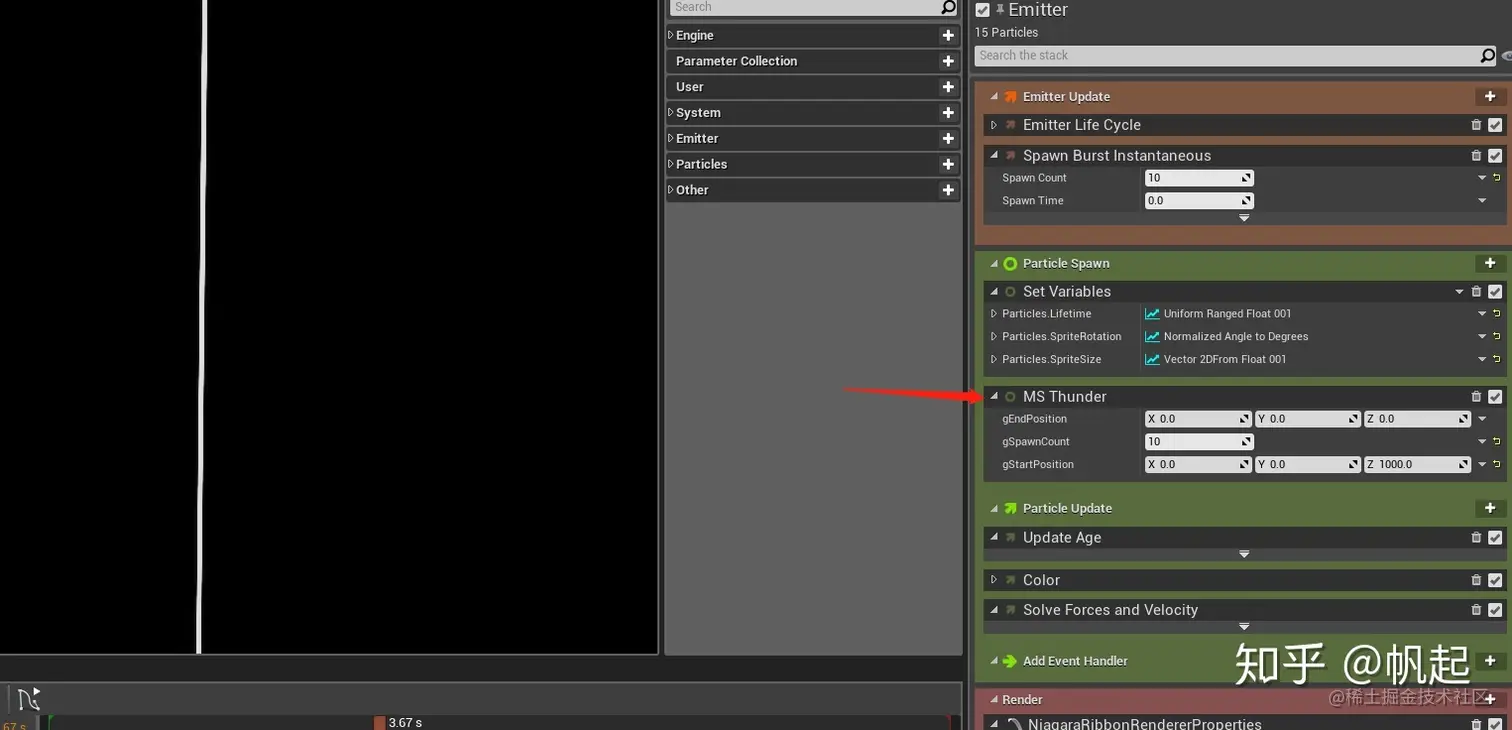Disable the MS Thunder module

click(1495, 397)
